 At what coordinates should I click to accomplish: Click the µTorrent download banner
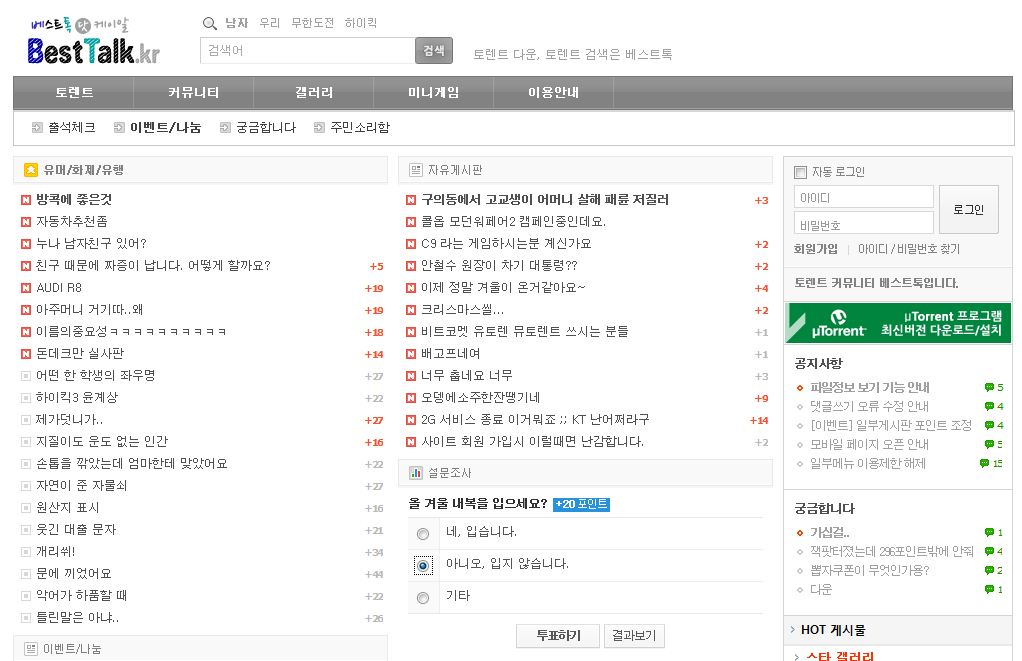click(x=898, y=323)
